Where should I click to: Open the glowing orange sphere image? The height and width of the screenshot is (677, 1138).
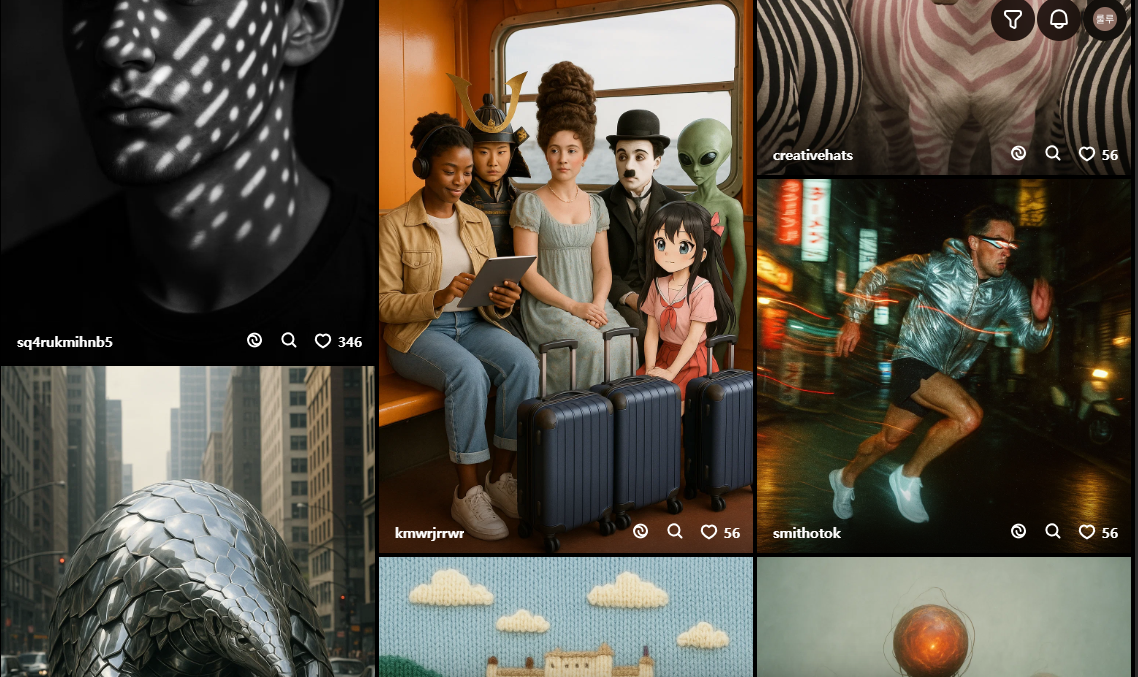(x=944, y=617)
